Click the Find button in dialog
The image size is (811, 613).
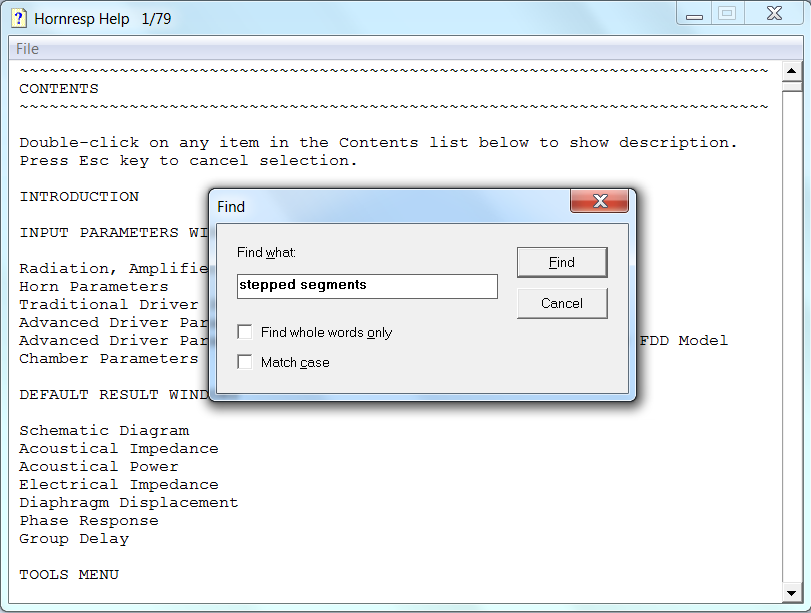[x=562, y=262]
